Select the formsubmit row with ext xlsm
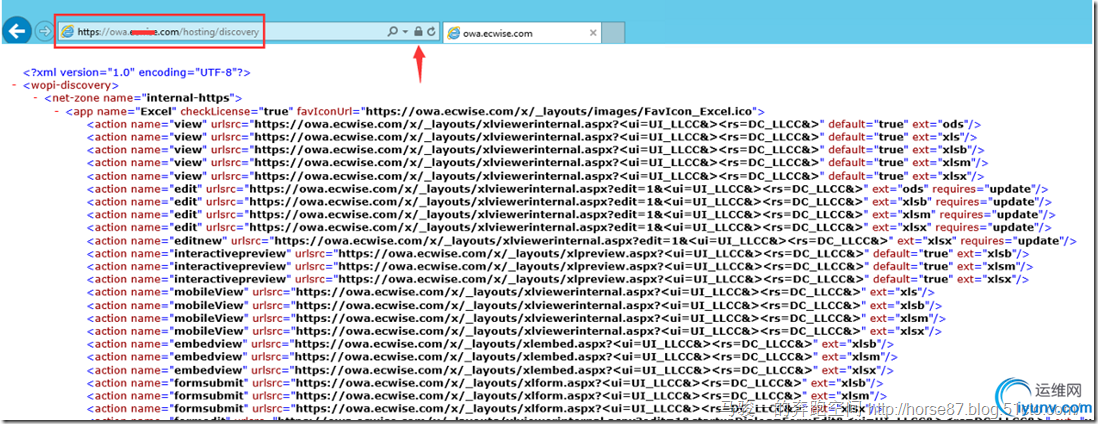Image resolution: width=1098 pixels, height=424 pixels. coord(487,396)
